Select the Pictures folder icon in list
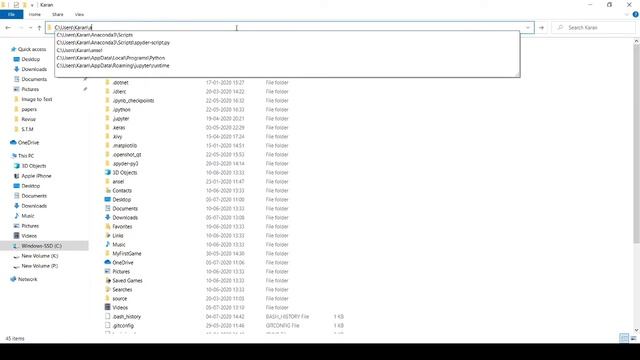This screenshot has width=640, height=360. pyautogui.click(x=108, y=271)
